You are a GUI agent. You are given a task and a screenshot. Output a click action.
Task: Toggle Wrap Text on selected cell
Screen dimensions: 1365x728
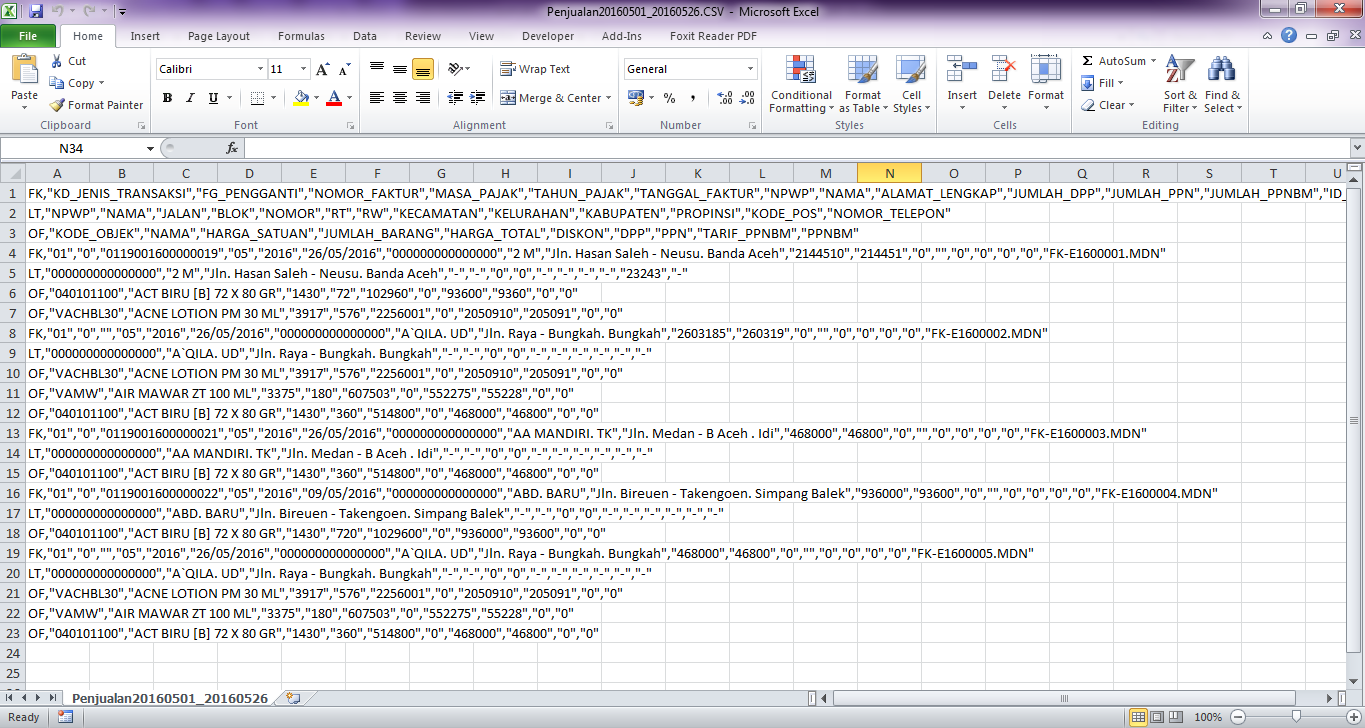pos(535,69)
